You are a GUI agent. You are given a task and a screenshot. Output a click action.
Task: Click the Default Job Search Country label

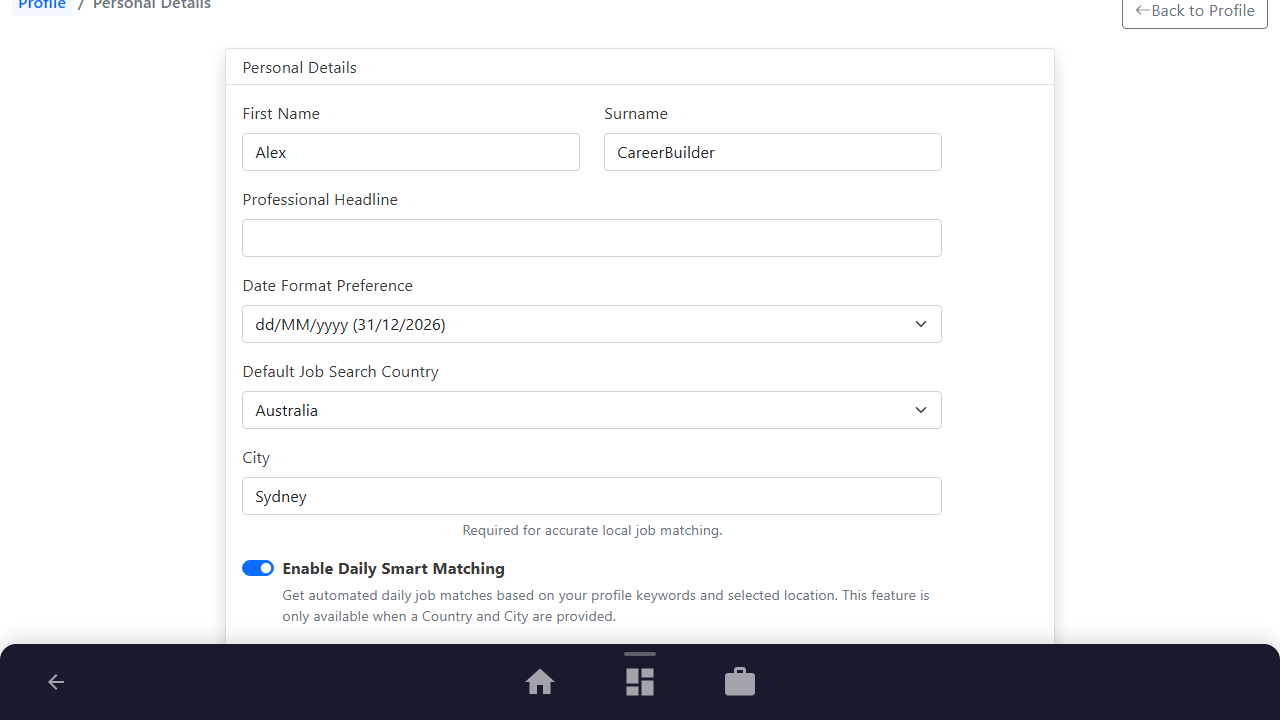pyautogui.click(x=341, y=371)
